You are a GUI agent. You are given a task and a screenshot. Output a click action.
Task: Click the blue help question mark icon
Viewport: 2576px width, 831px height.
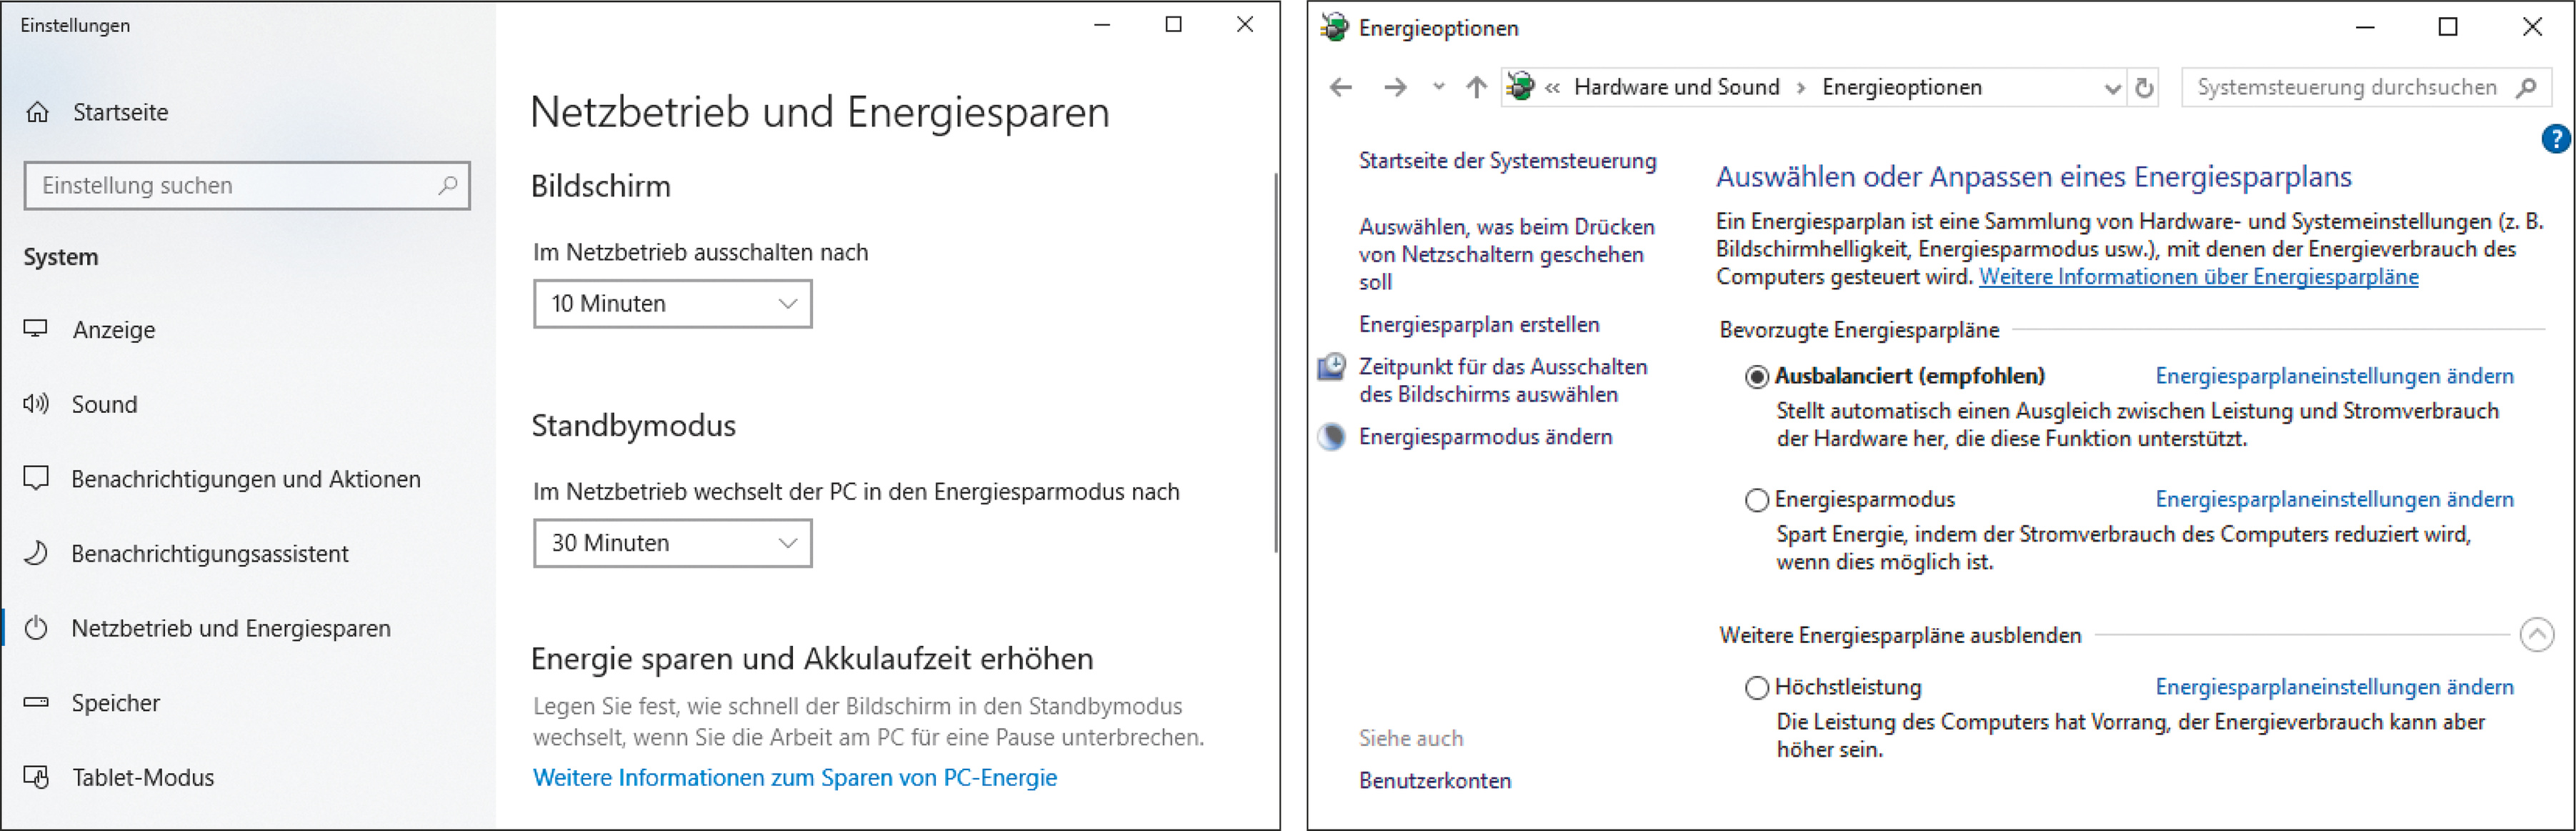coord(2555,139)
